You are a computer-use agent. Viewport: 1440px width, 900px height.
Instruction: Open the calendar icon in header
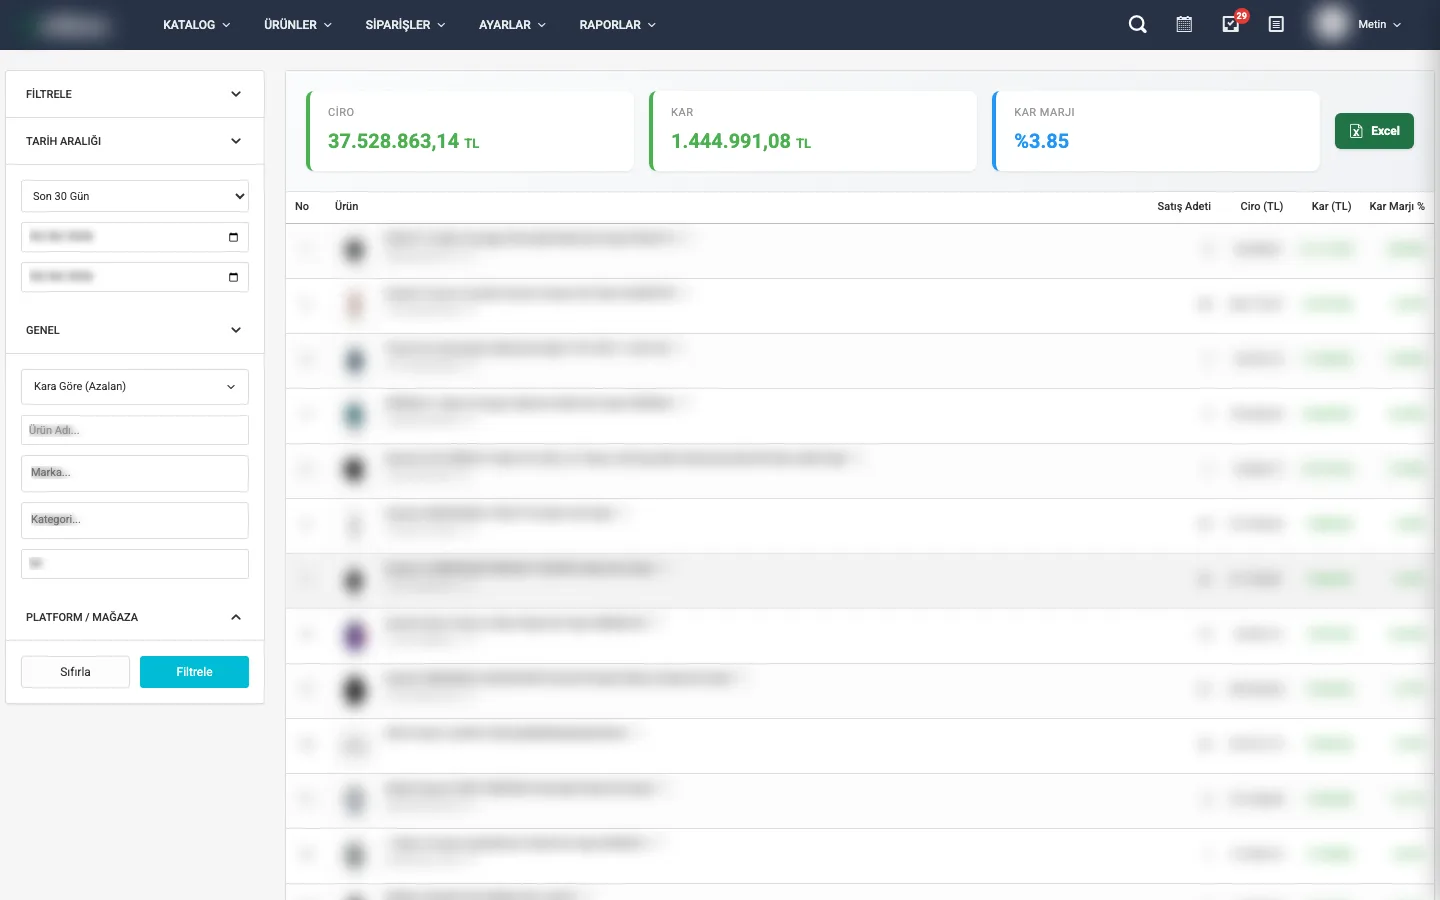[x=1184, y=25]
